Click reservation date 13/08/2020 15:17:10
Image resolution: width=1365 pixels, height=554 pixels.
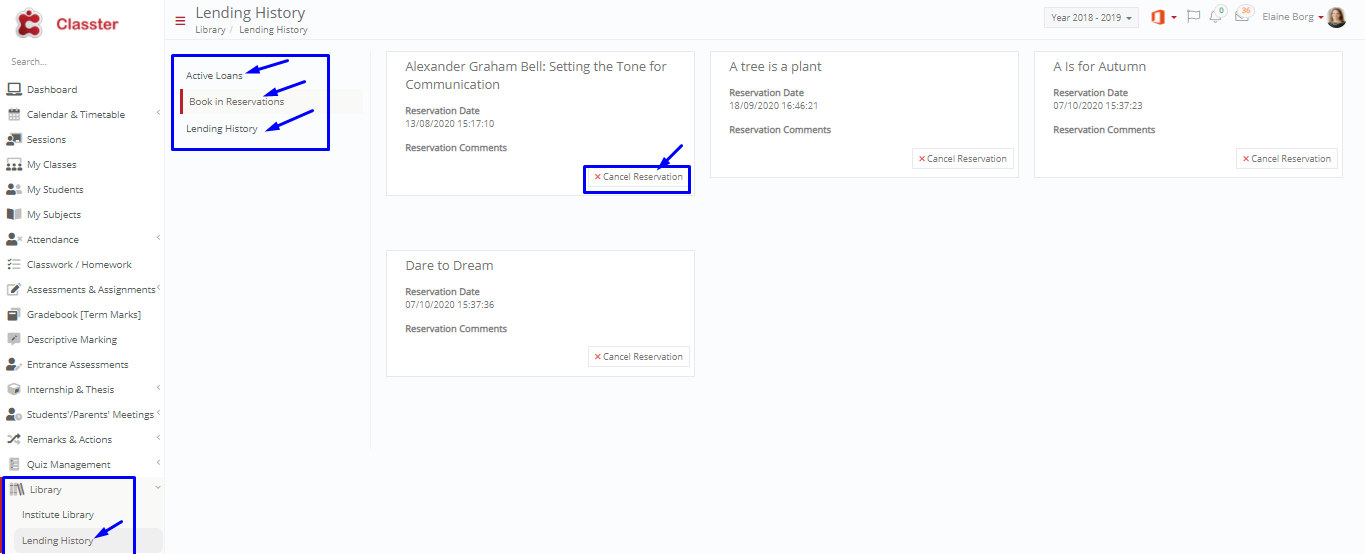pyautogui.click(x=449, y=124)
